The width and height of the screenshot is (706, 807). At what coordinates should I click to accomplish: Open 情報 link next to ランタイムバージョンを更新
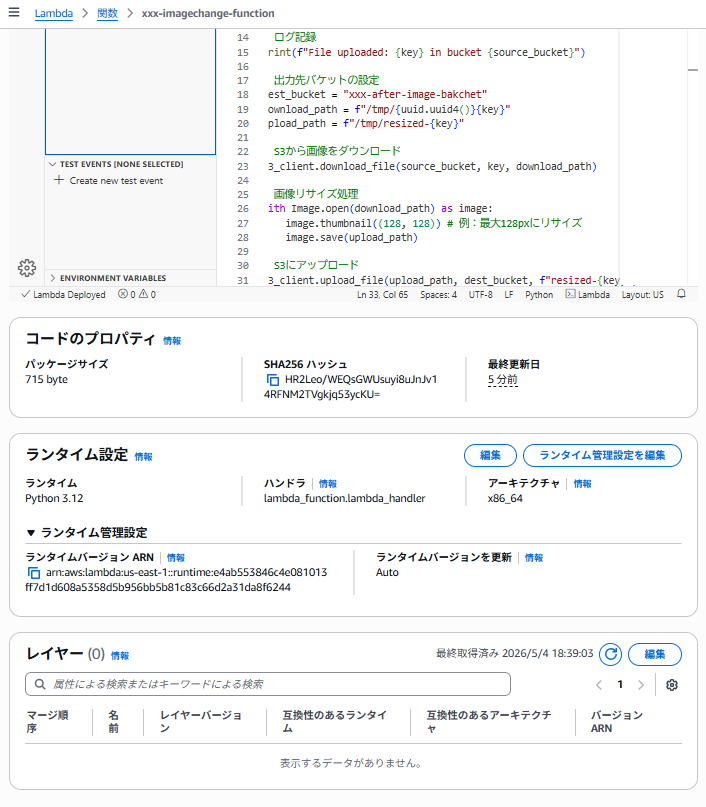pyautogui.click(x=534, y=558)
